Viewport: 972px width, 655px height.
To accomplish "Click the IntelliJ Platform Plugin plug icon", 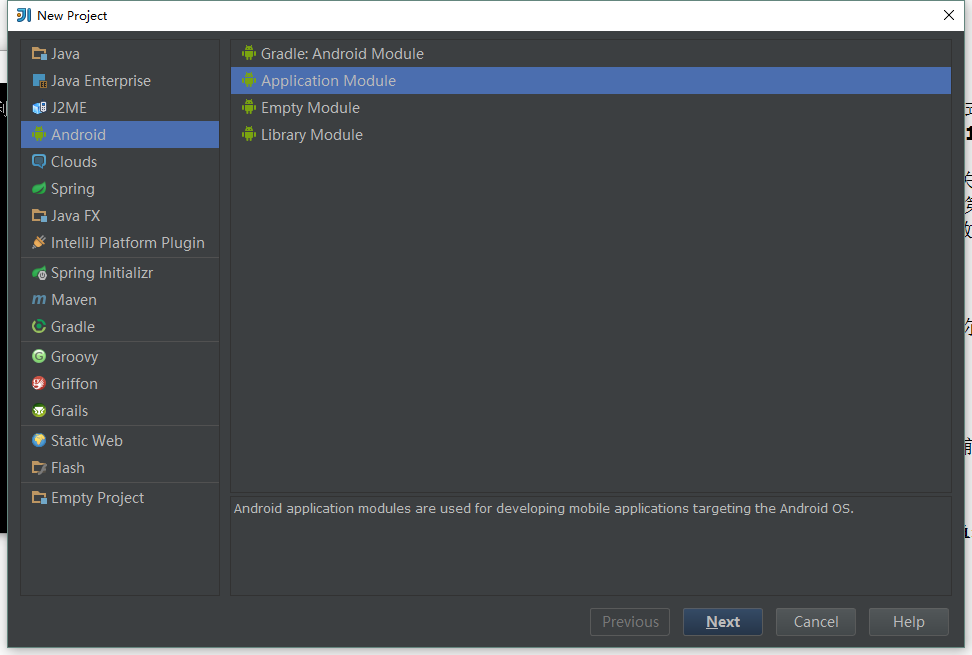I will coord(39,242).
